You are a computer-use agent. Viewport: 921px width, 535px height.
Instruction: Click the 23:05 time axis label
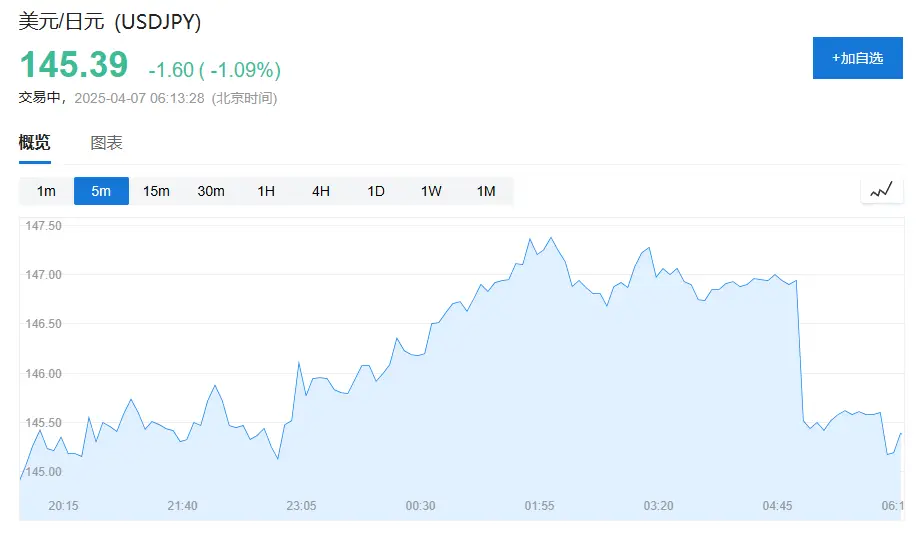(301, 506)
